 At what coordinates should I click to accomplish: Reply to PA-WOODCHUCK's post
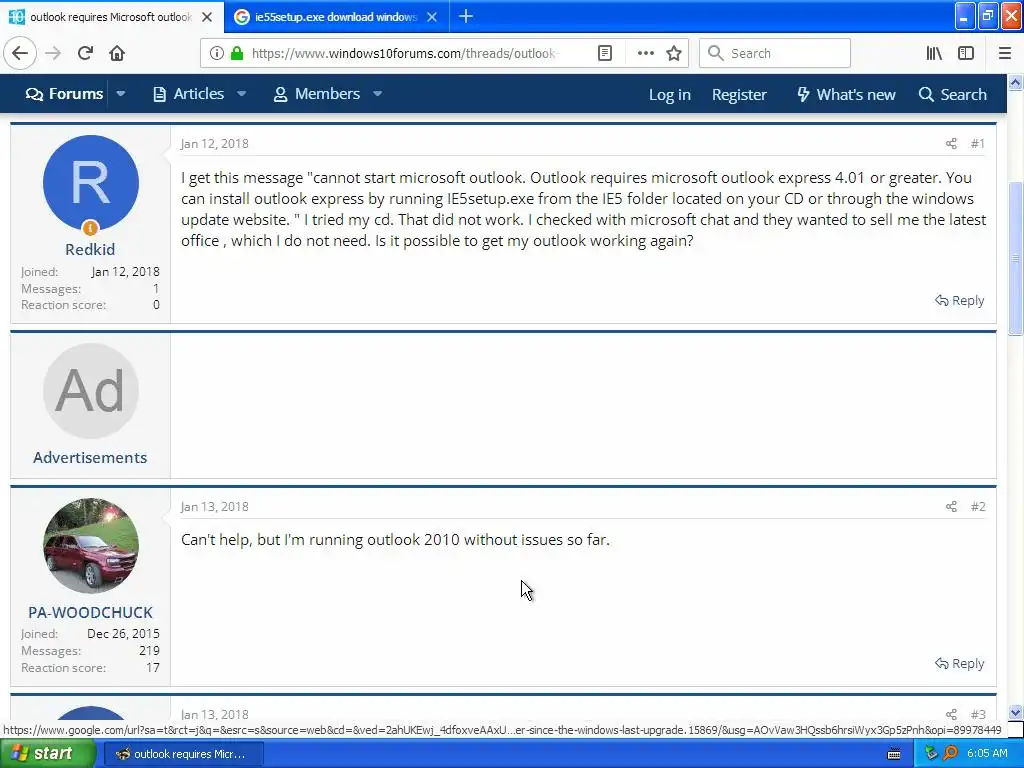(959, 664)
